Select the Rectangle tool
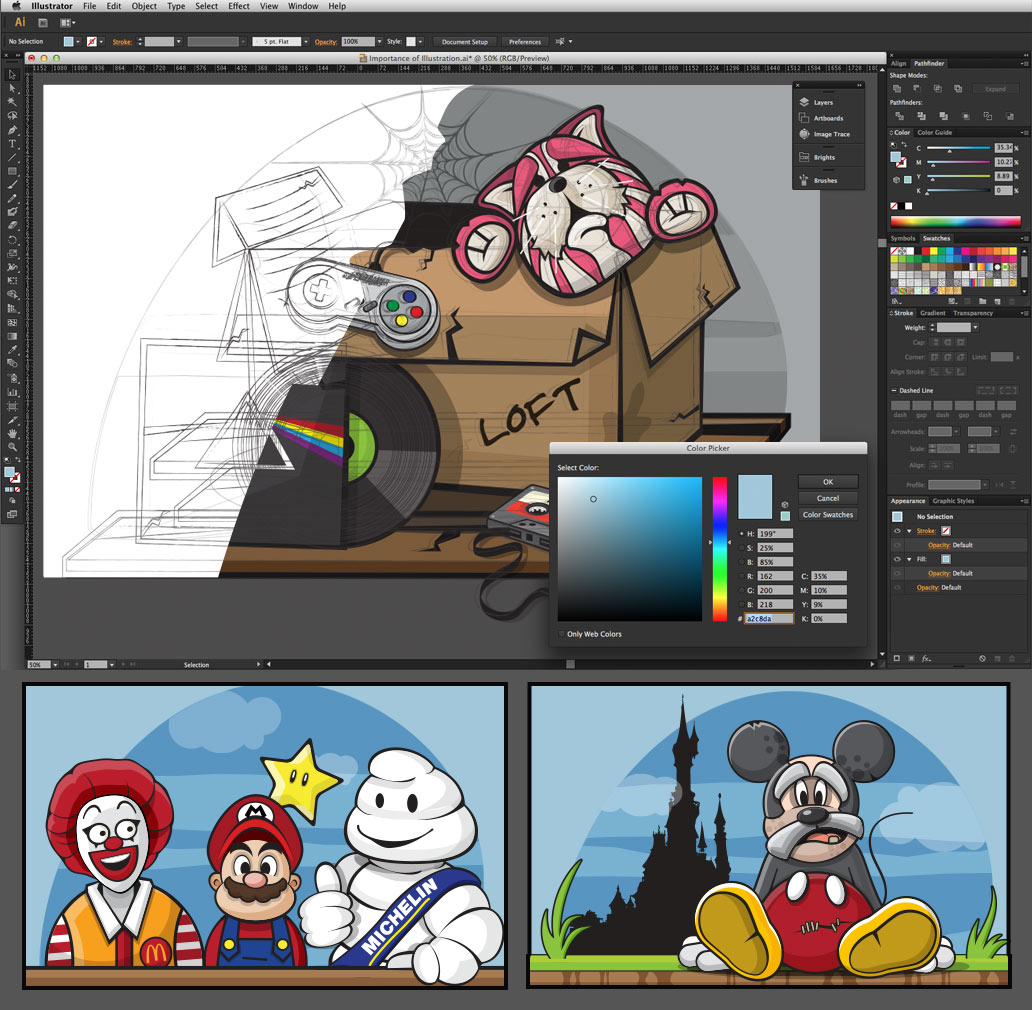This screenshot has width=1032, height=1010. (12, 171)
